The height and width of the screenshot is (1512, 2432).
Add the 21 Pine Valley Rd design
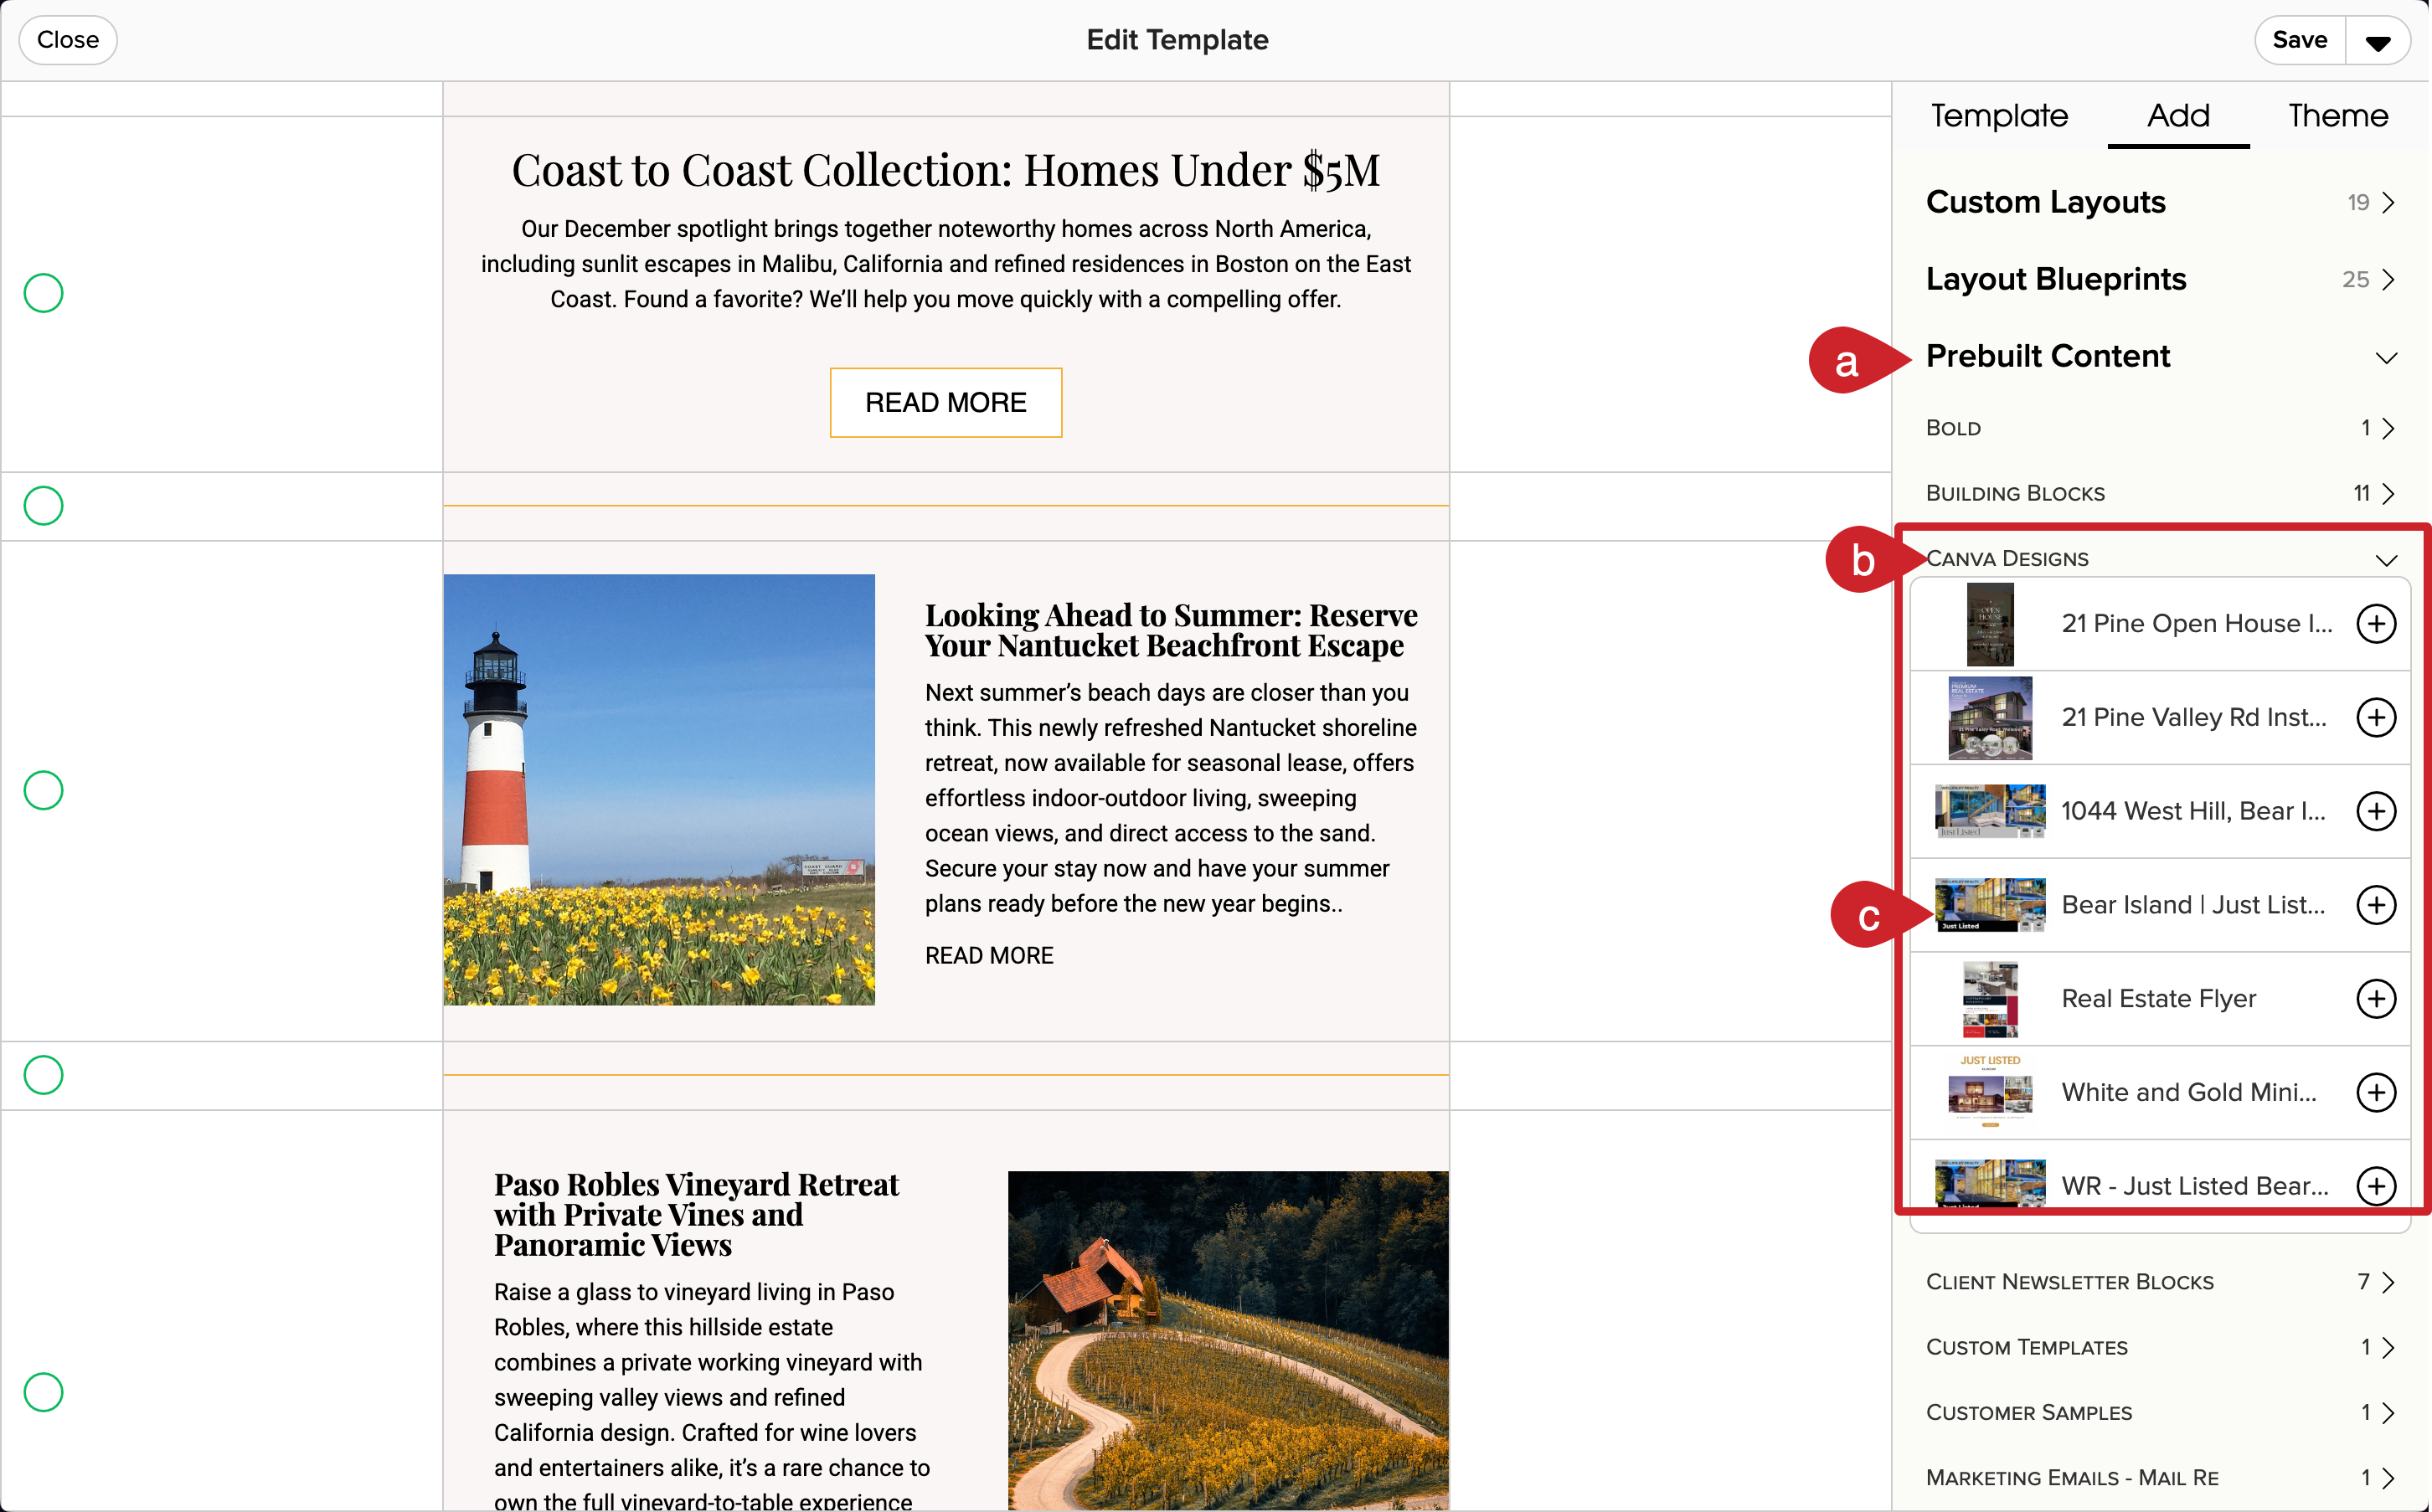click(x=2376, y=717)
